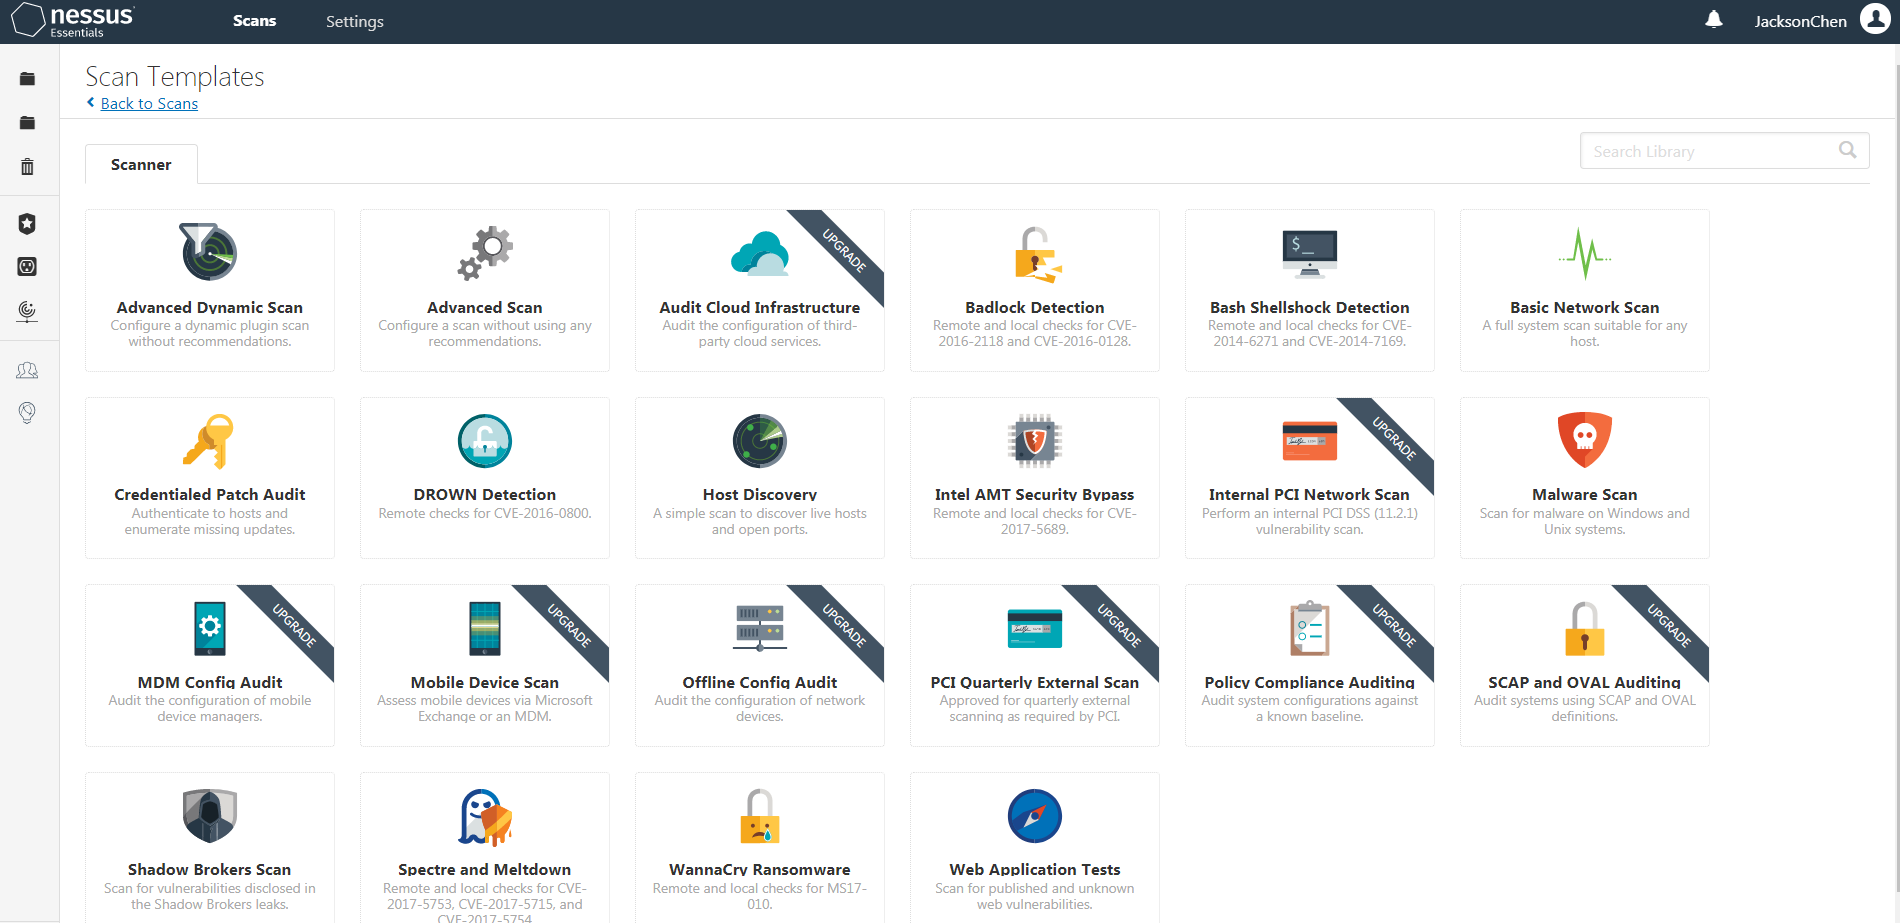Click the Shadow Brokers Scan description text
The image size is (1900, 923).
(x=210, y=896)
